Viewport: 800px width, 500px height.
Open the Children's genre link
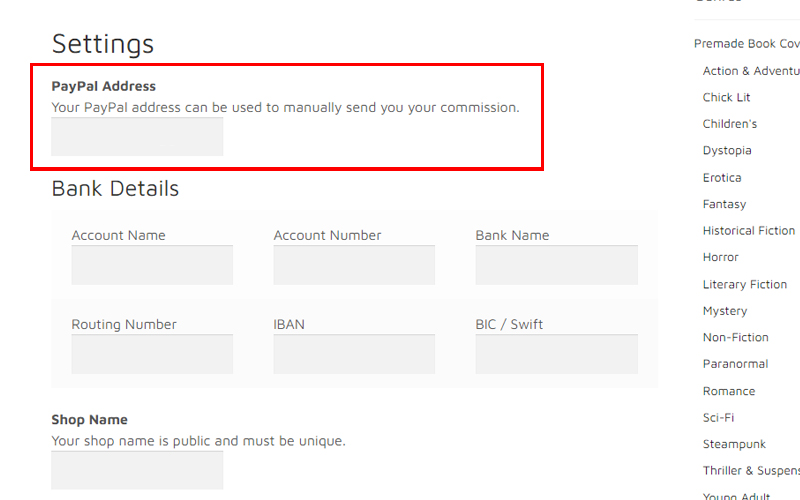coord(730,124)
